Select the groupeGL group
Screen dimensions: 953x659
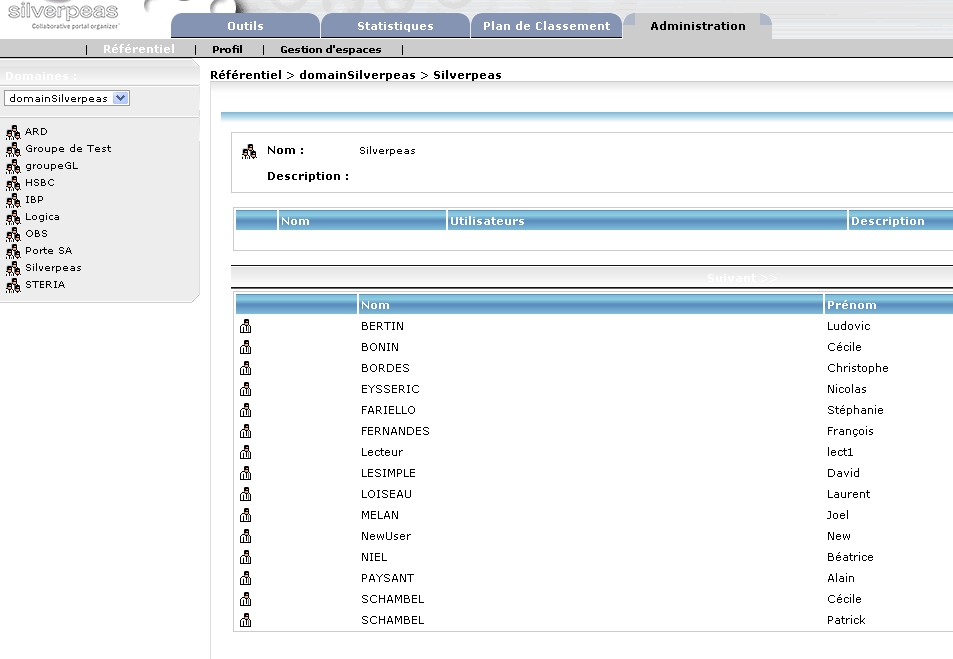[52, 165]
